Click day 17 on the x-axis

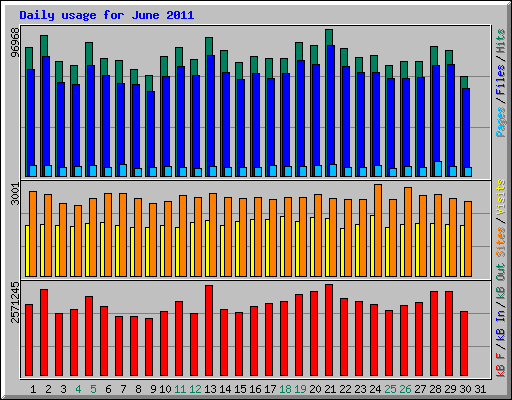270,389
